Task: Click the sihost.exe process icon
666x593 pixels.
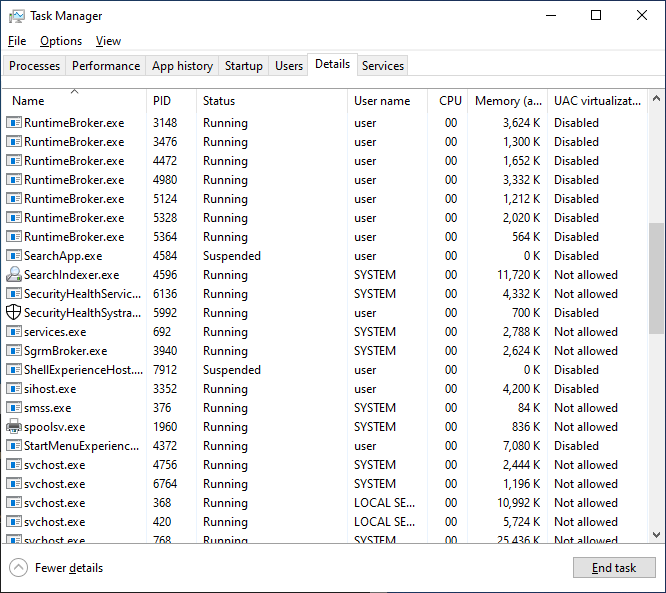Action: (14, 389)
